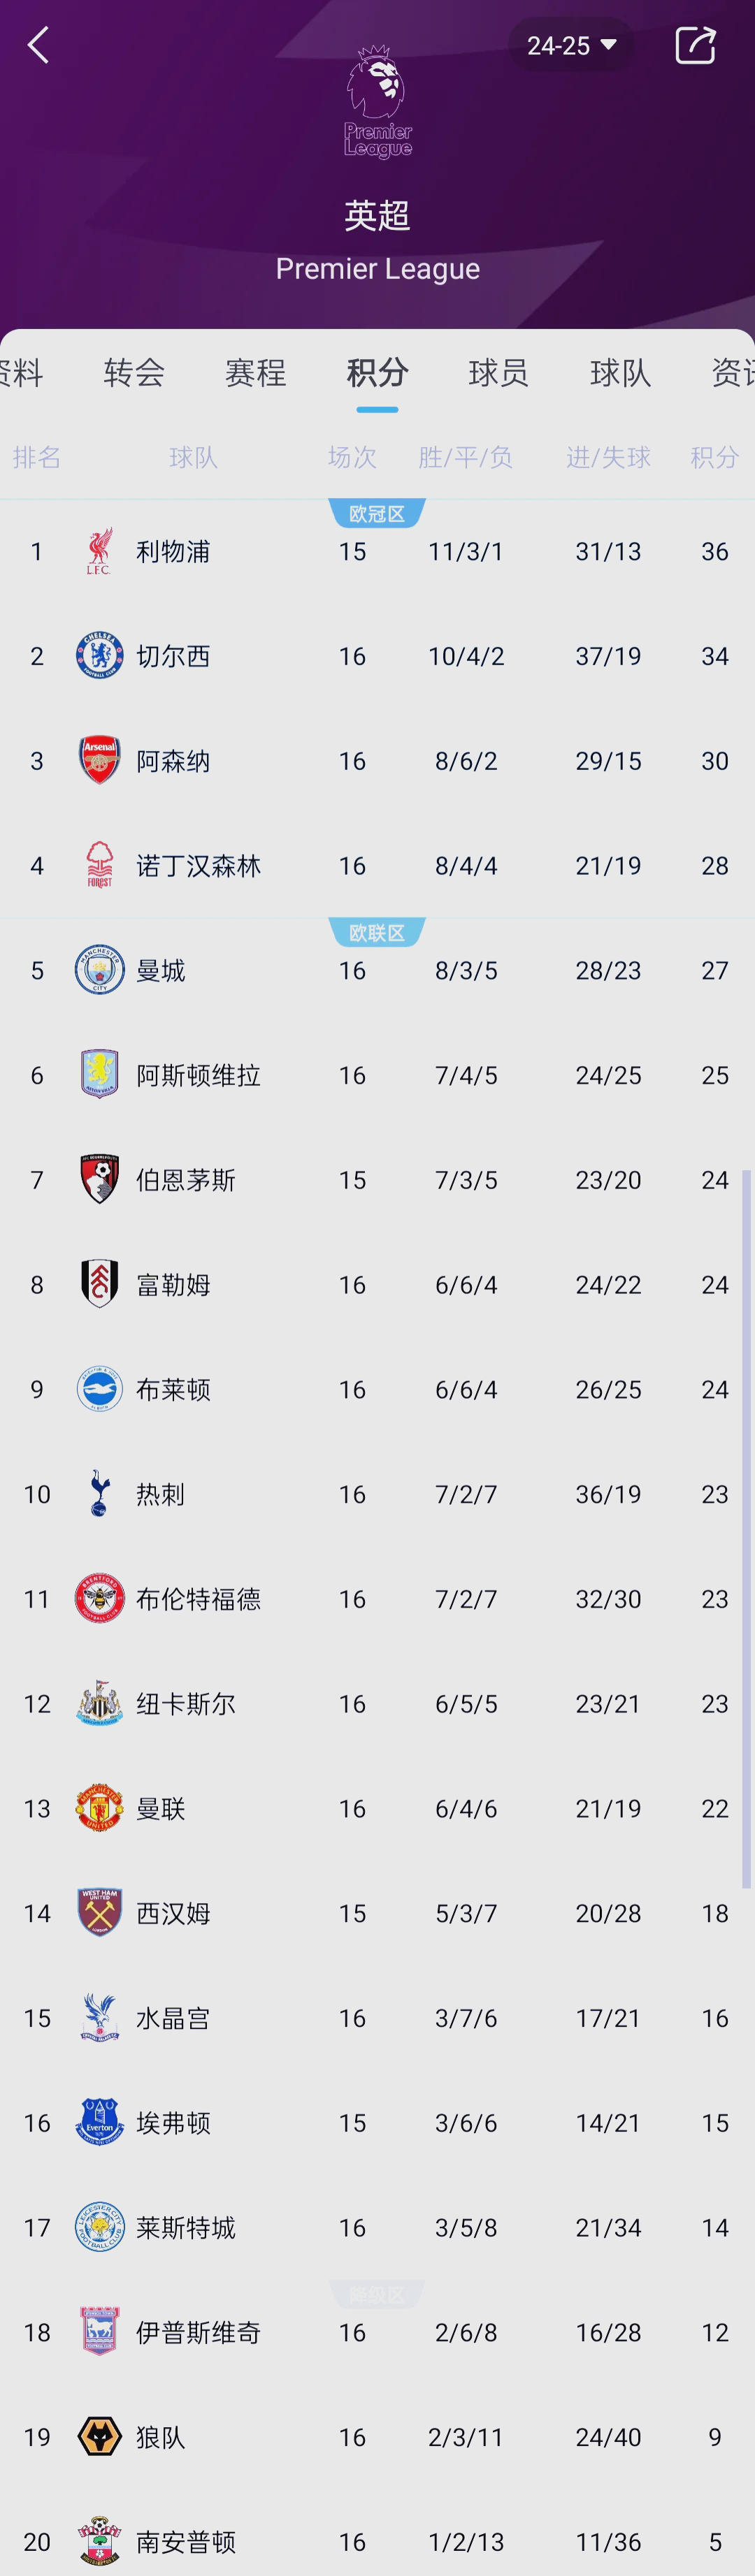Tap the Arsenal club crest

click(x=99, y=761)
